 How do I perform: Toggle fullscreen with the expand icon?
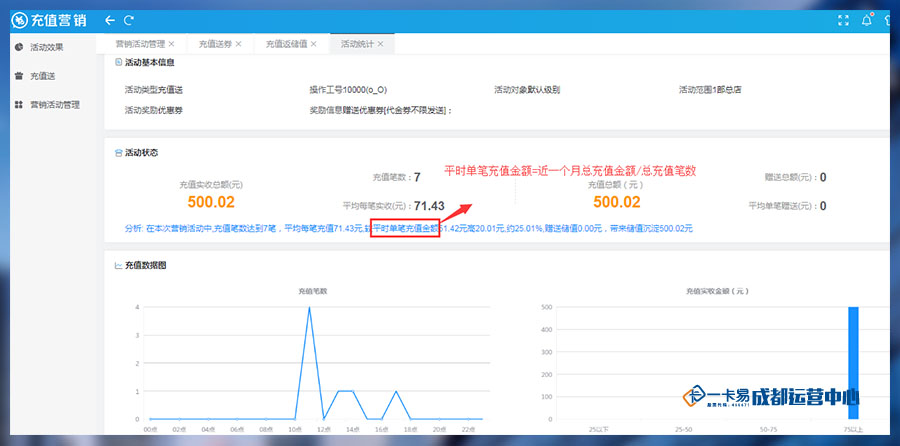(x=843, y=21)
